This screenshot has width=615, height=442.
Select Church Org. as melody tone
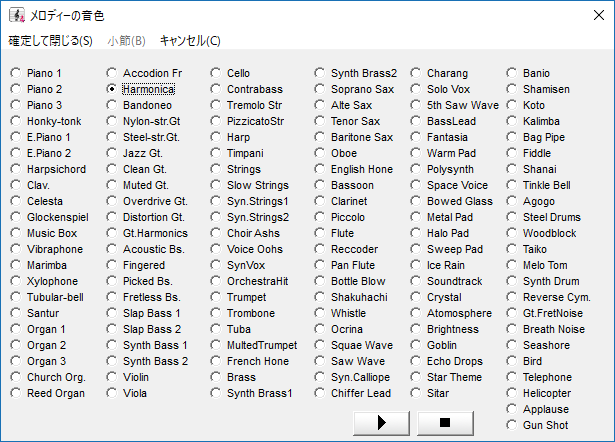tap(16, 377)
